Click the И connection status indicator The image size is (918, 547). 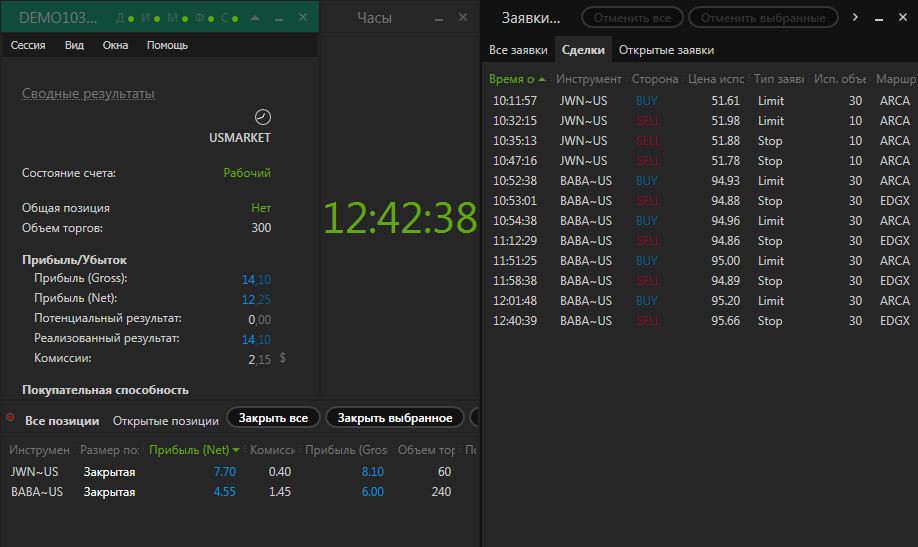(x=150, y=18)
